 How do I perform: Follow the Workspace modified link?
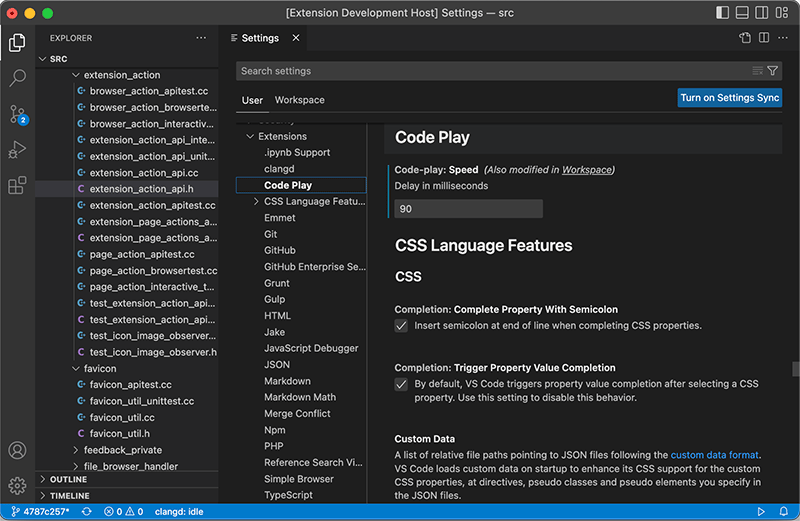[587, 170]
